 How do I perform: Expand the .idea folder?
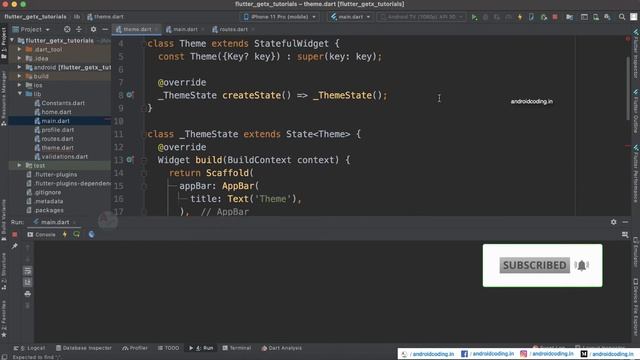(x=19, y=58)
